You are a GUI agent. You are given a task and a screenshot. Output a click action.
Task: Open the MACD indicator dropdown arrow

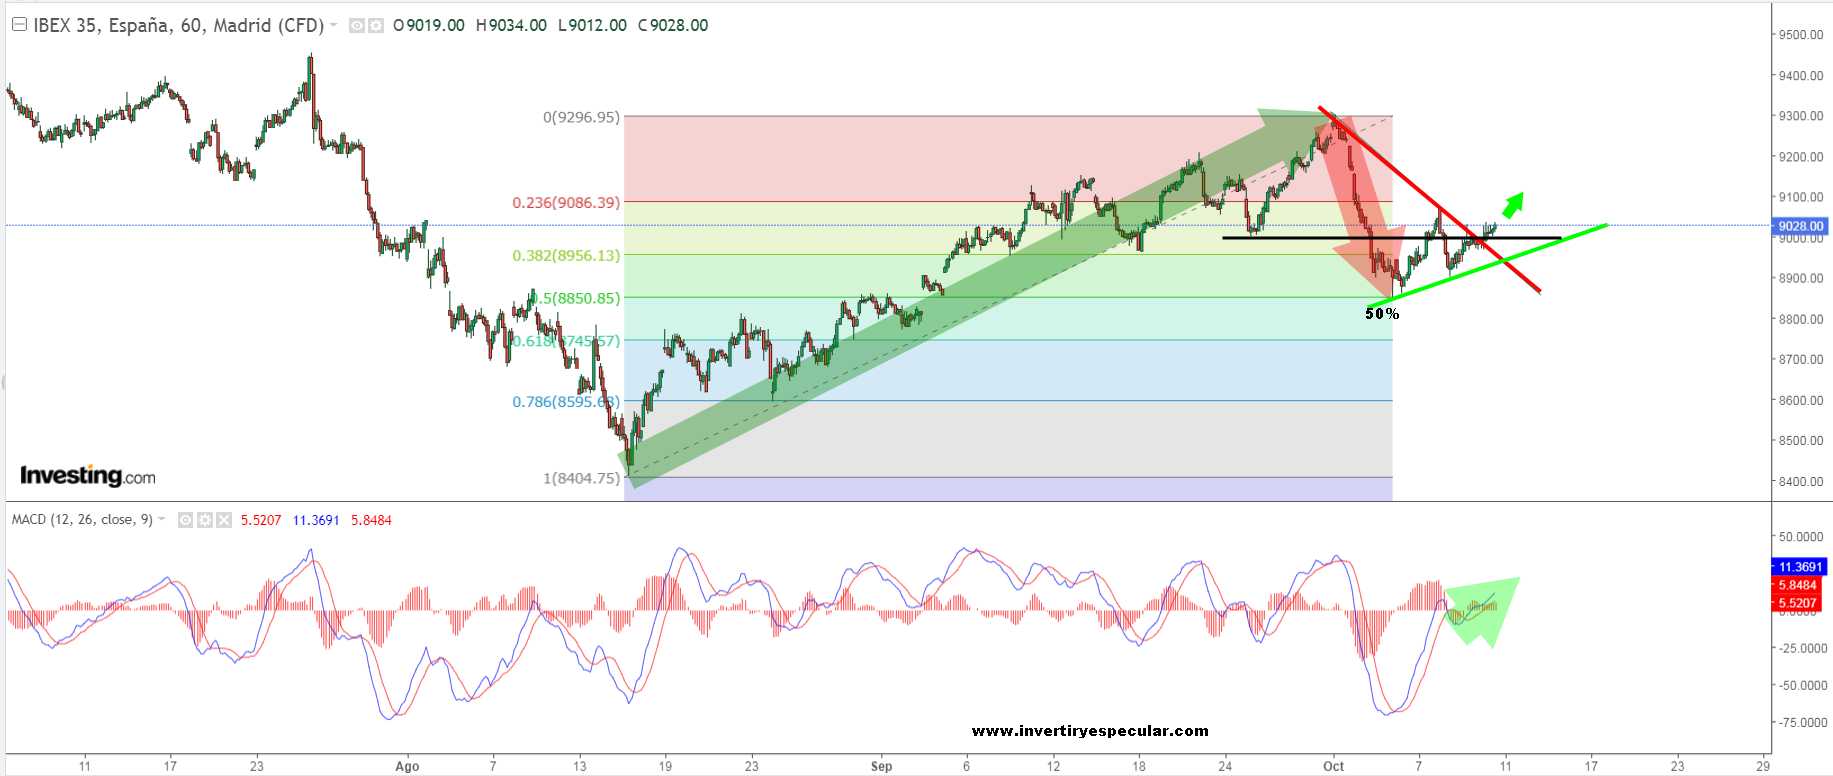point(162,520)
